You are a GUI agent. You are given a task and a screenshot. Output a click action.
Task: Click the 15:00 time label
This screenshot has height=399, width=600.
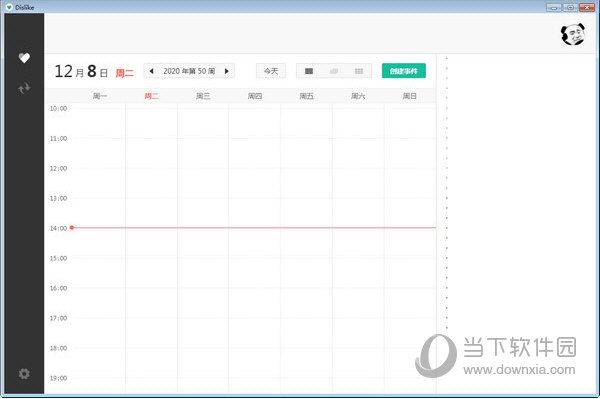(58, 258)
